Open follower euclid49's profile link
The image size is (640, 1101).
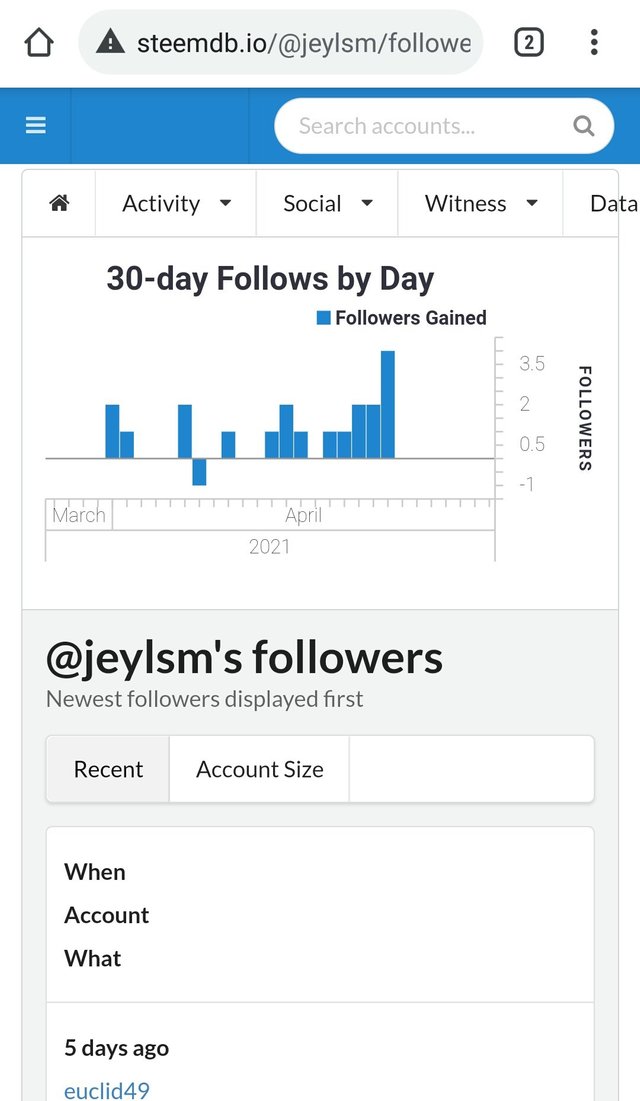coord(107,1090)
